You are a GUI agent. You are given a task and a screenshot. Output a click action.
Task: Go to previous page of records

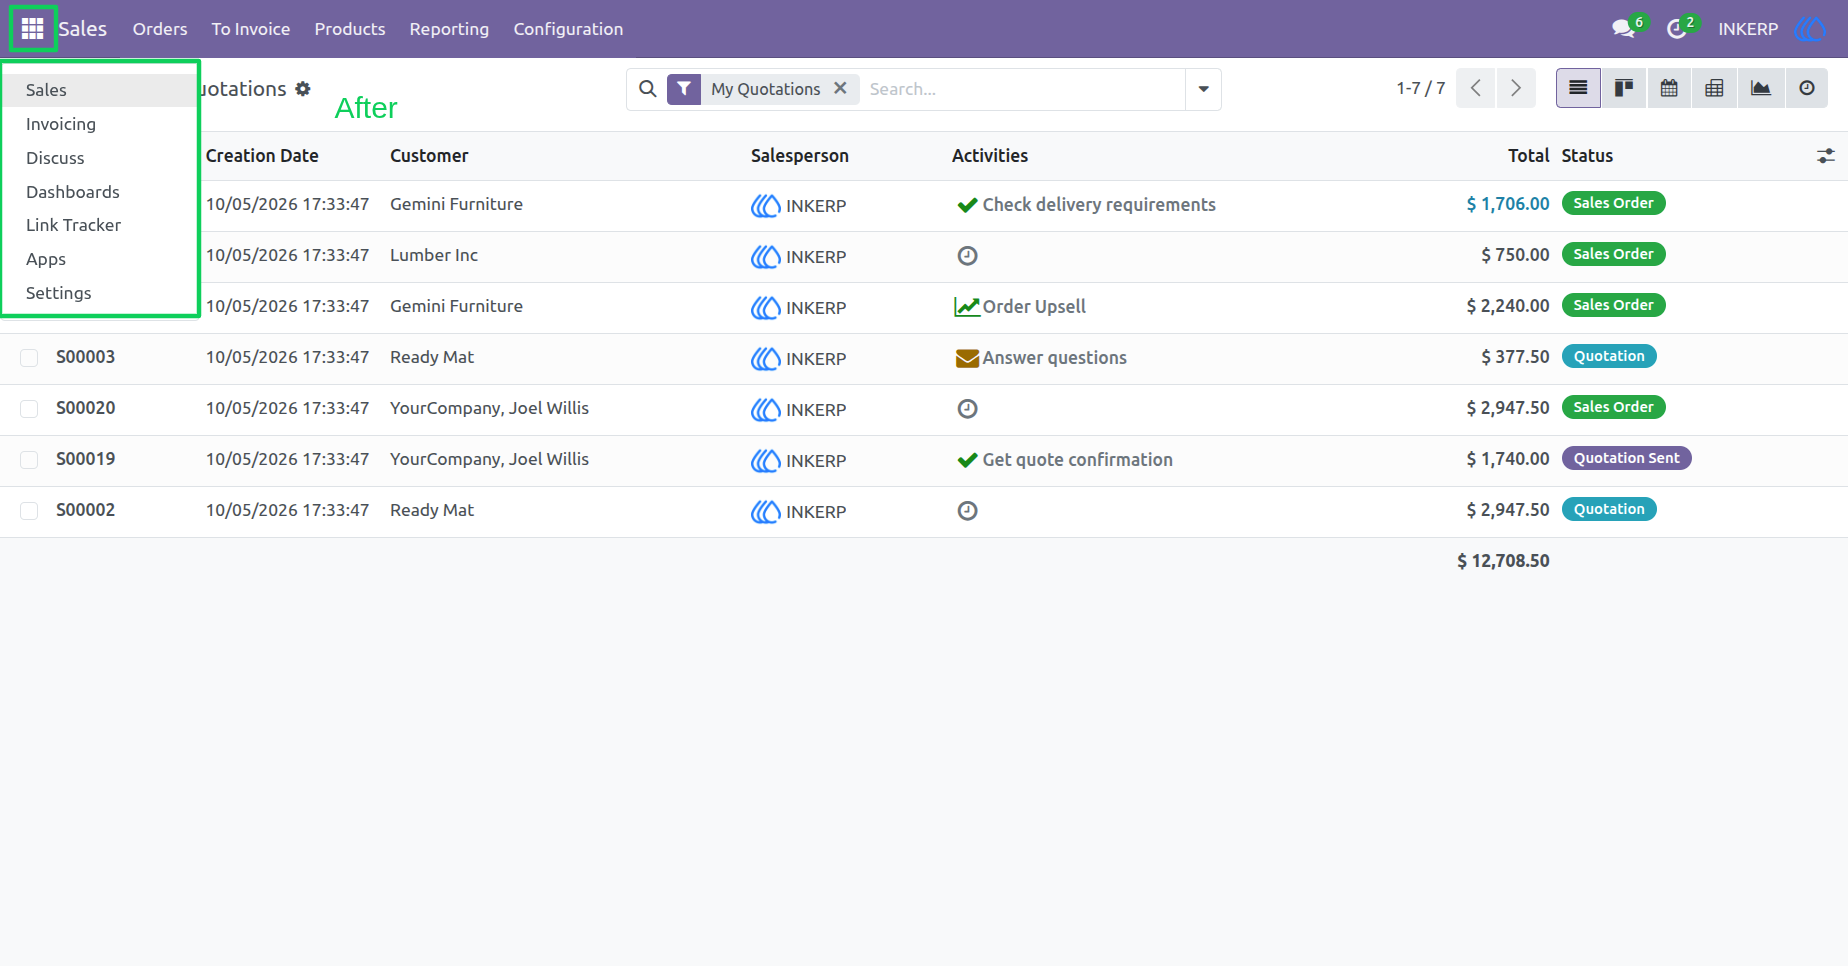click(1476, 88)
